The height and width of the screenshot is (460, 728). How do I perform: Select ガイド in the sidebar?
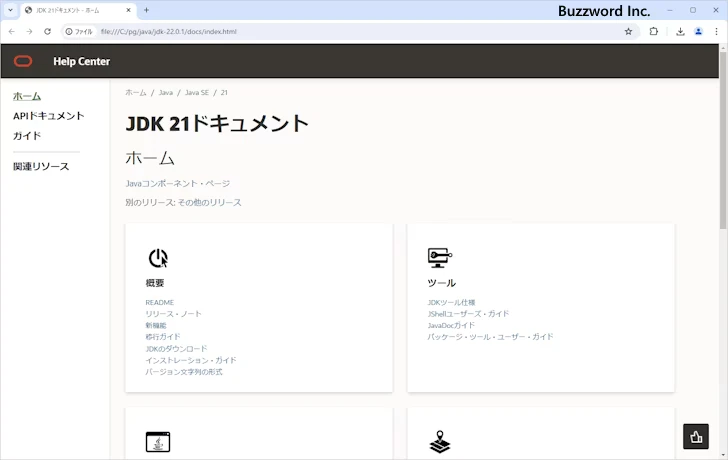point(27,136)
